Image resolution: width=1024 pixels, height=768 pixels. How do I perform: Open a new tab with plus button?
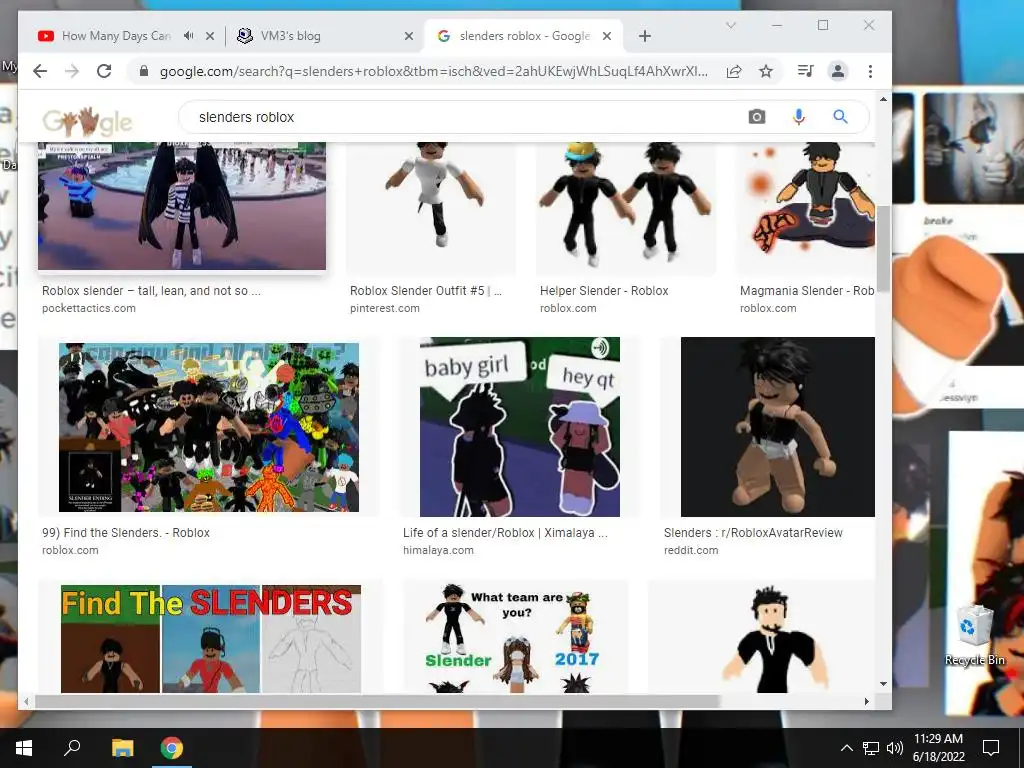click(x=645, y=36)
